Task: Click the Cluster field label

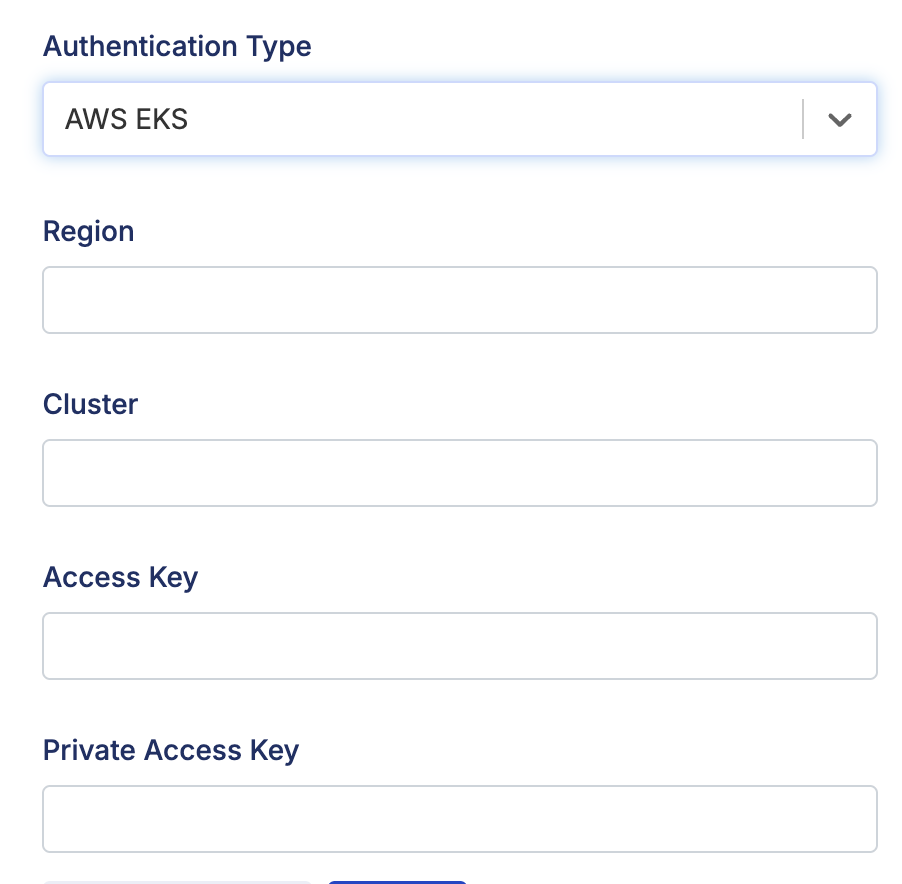Action: [x=90, y=404]
